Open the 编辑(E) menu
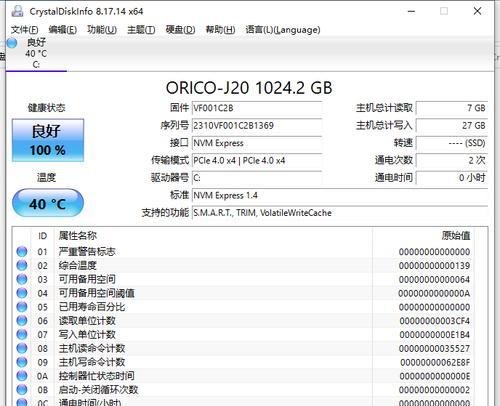 coord(63,30)
